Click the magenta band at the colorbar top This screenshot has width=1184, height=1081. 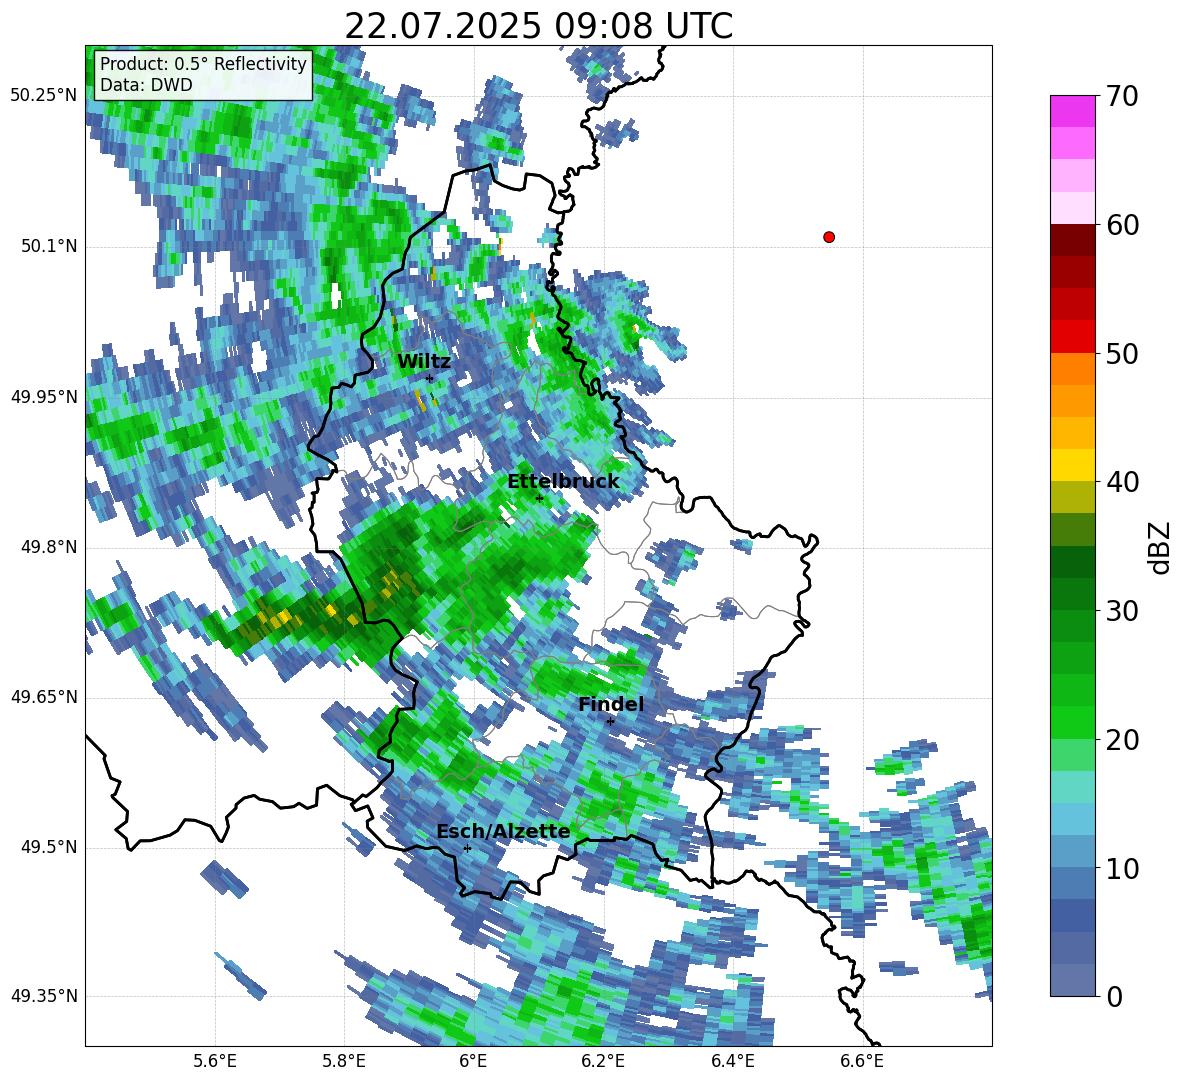click(1072, 111)
